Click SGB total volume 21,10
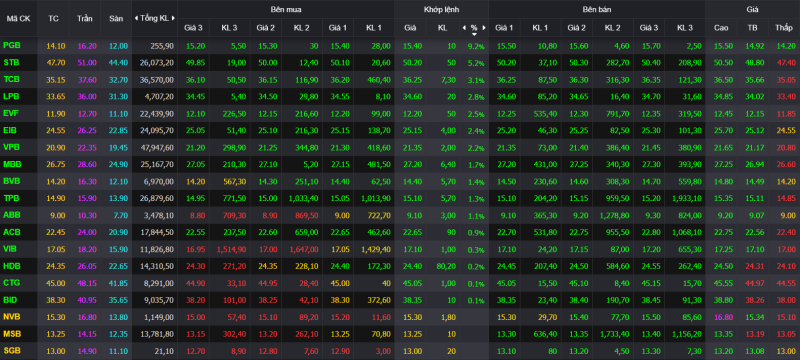Screen dimensions: 800x360 [165, 351]
